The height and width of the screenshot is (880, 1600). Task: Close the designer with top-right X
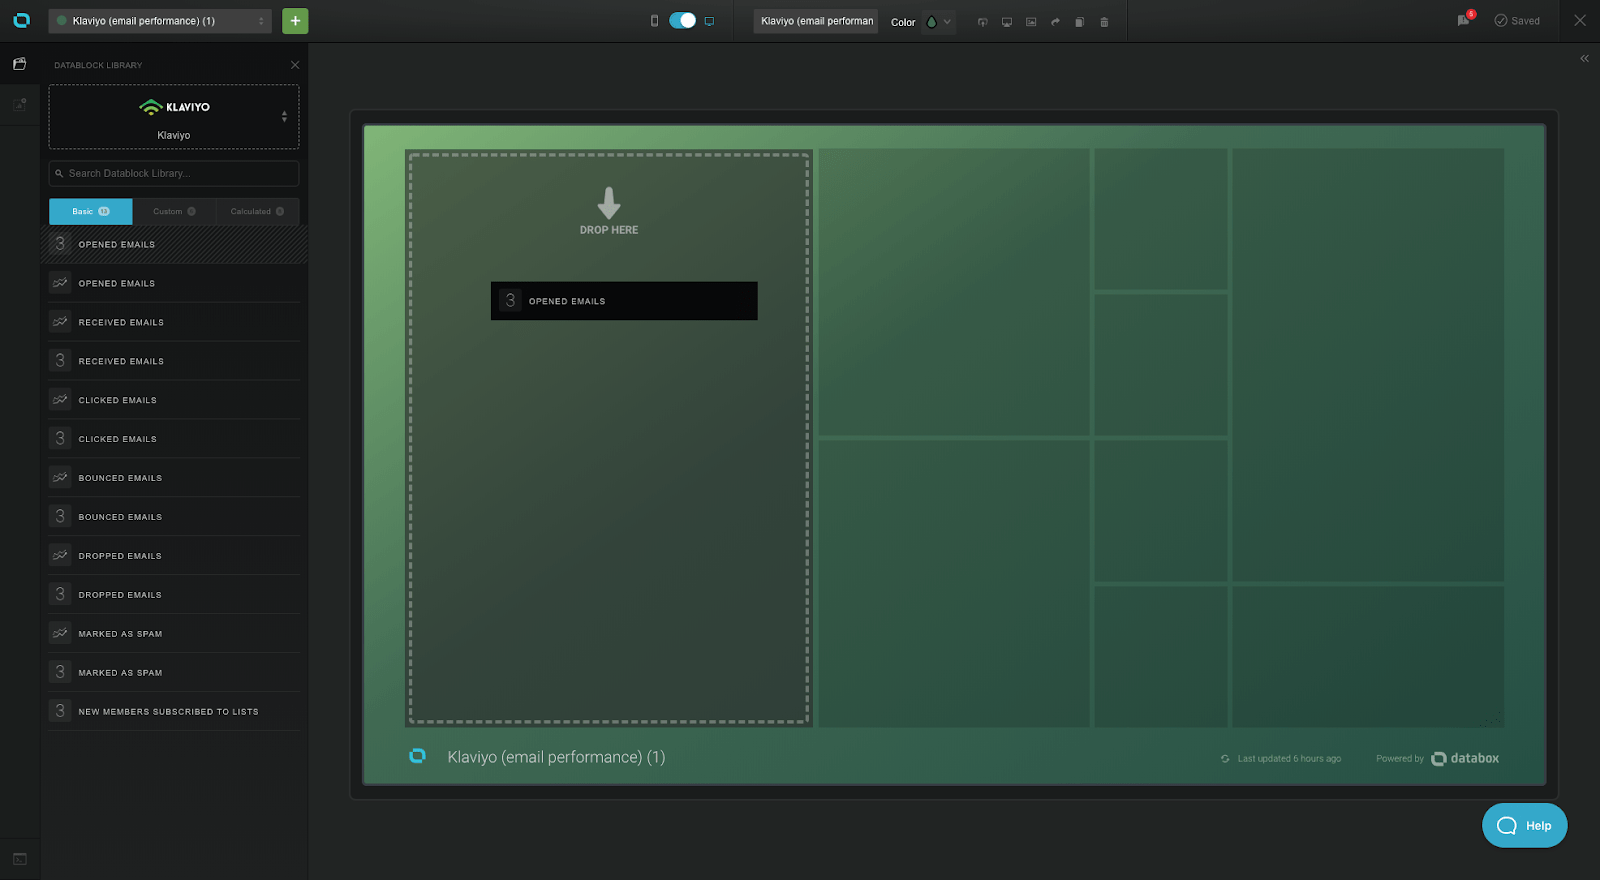pos(1580,20)
